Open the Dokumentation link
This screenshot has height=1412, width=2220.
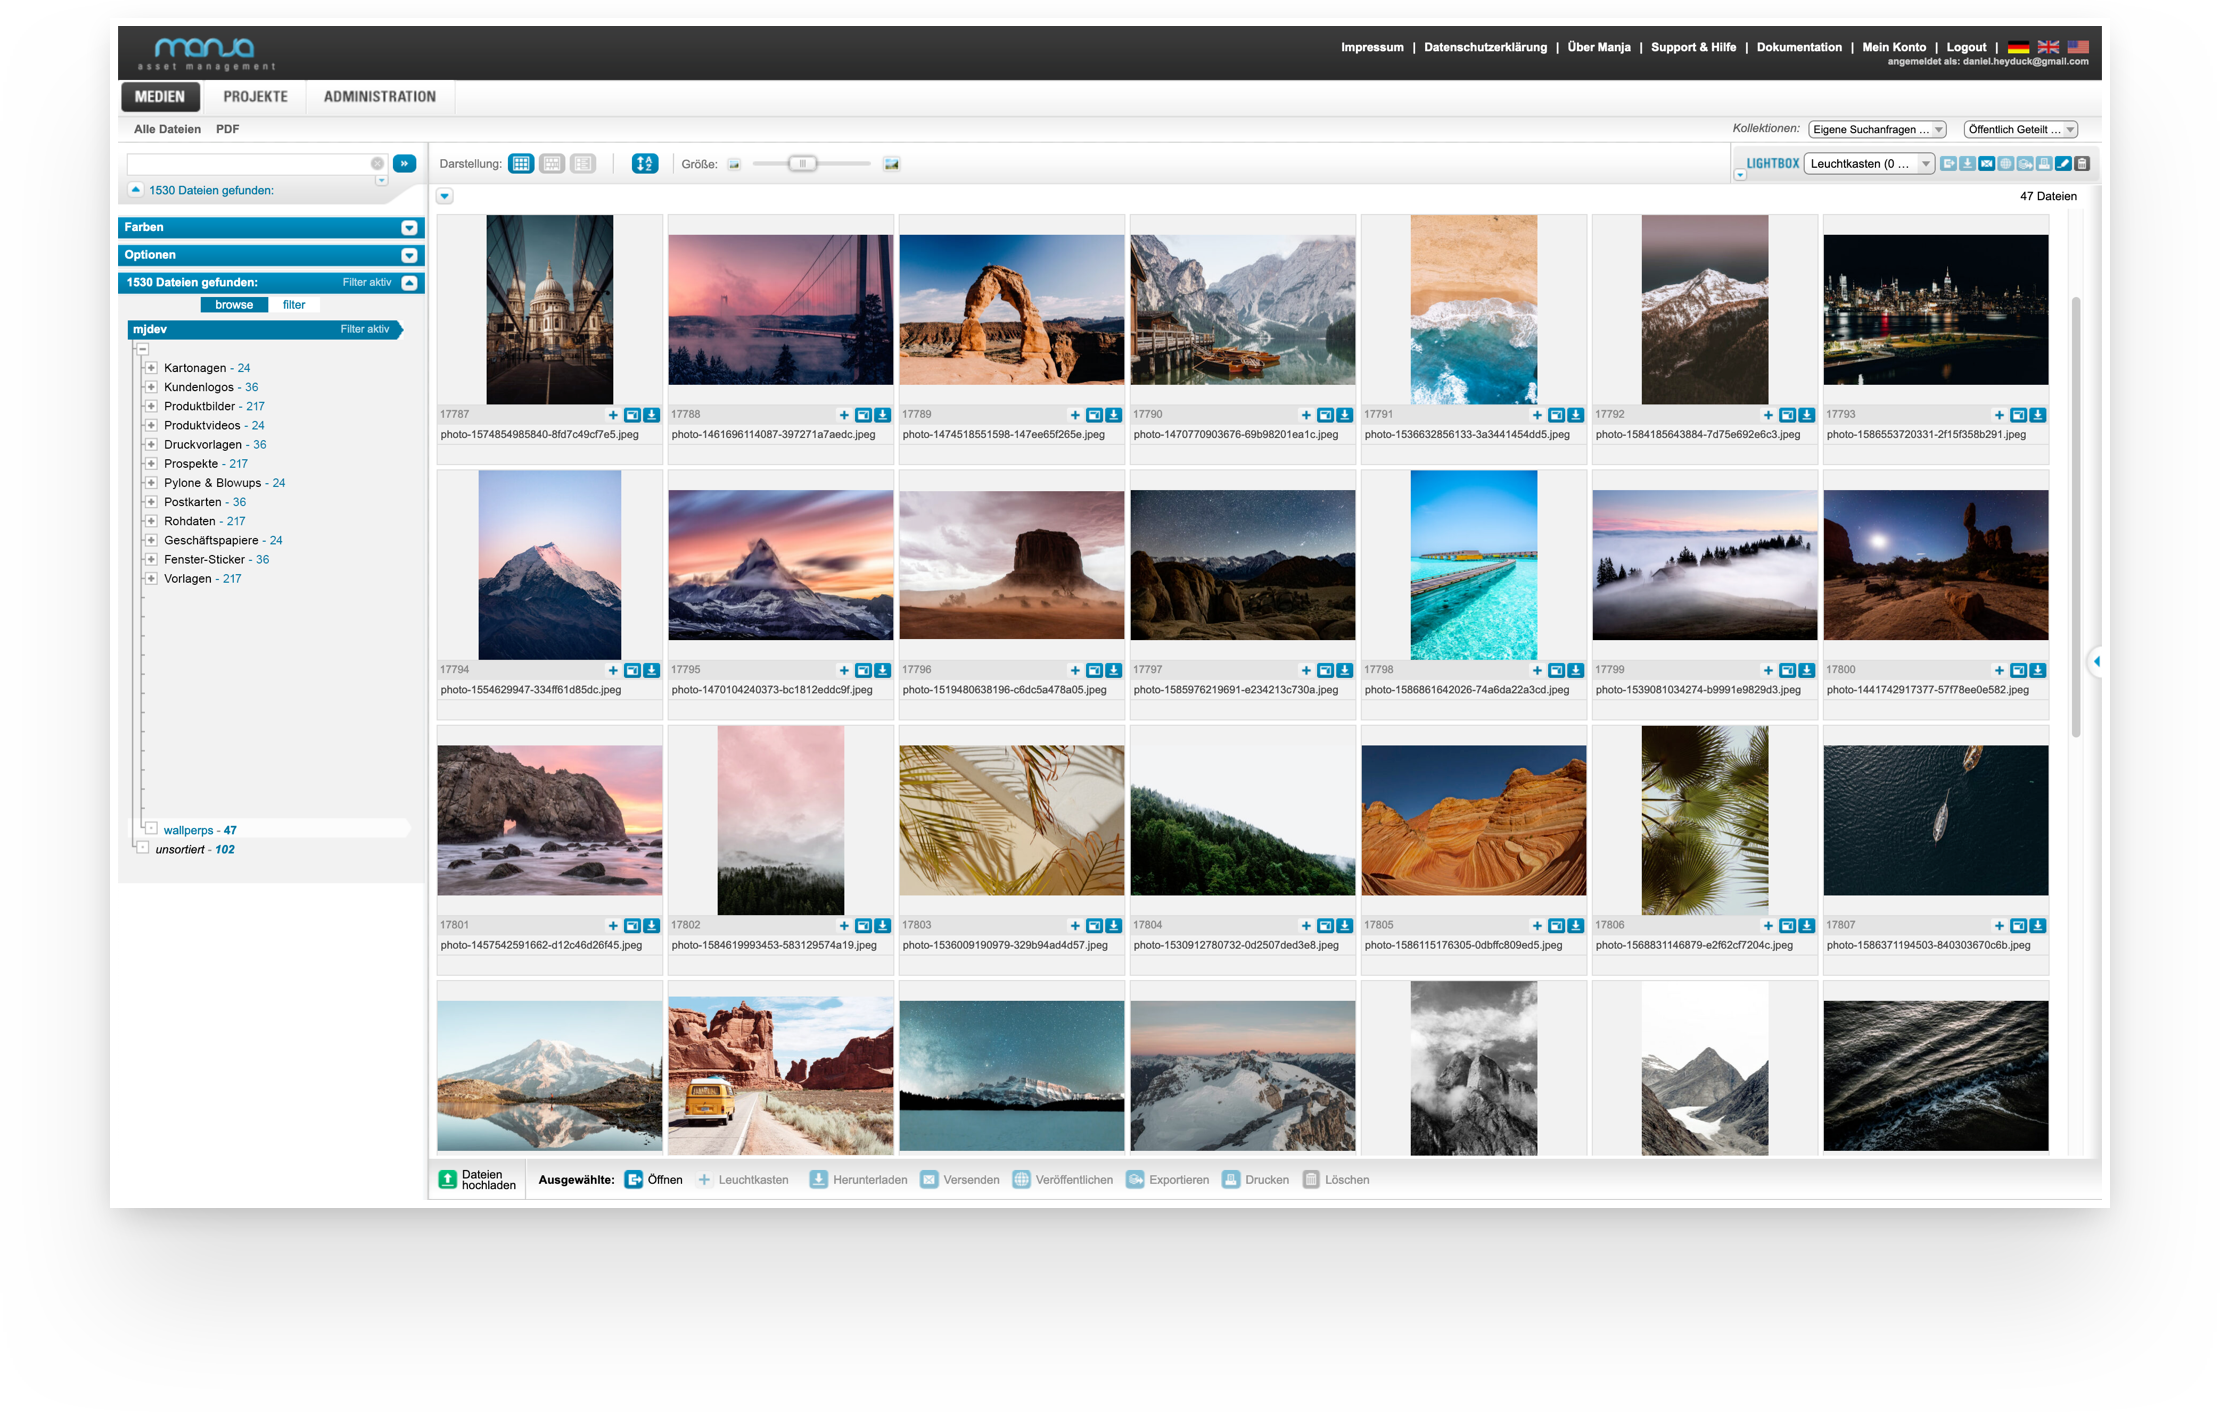tap(1798, 47)
